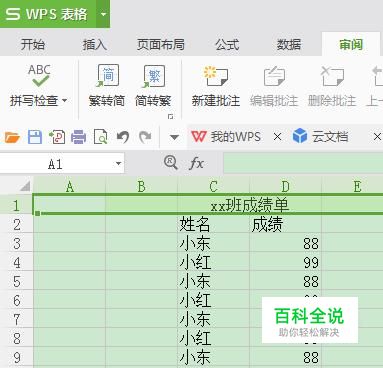Select column B header
The height and width of the screenshot is (368, 383).
tap(141, 186)
